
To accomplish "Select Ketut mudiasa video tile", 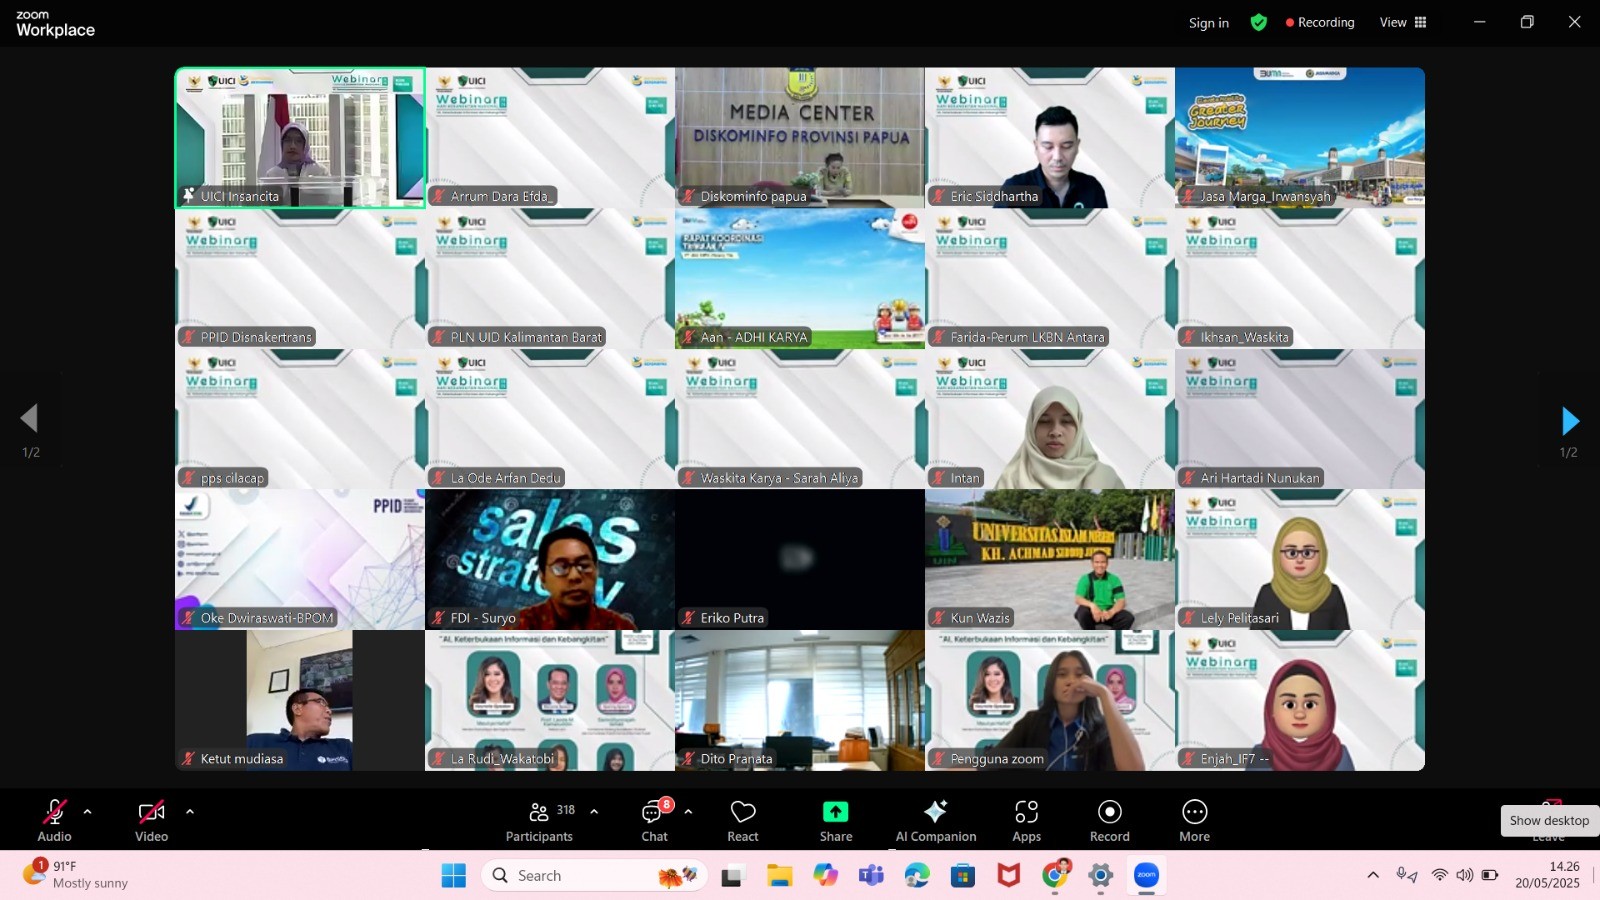I will click(300, 700).
